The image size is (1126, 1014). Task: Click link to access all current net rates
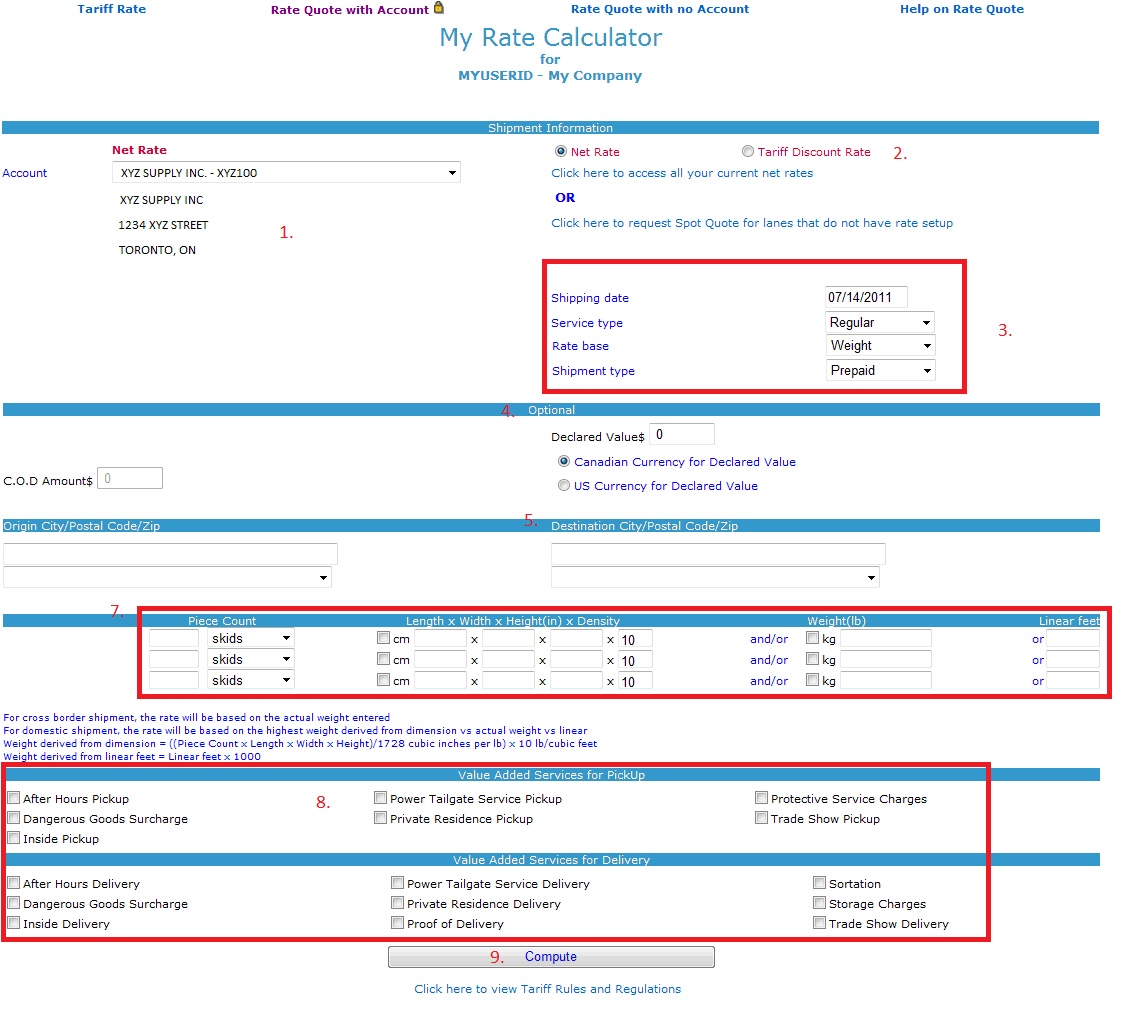pyautogui.click(x=682, y=173)
